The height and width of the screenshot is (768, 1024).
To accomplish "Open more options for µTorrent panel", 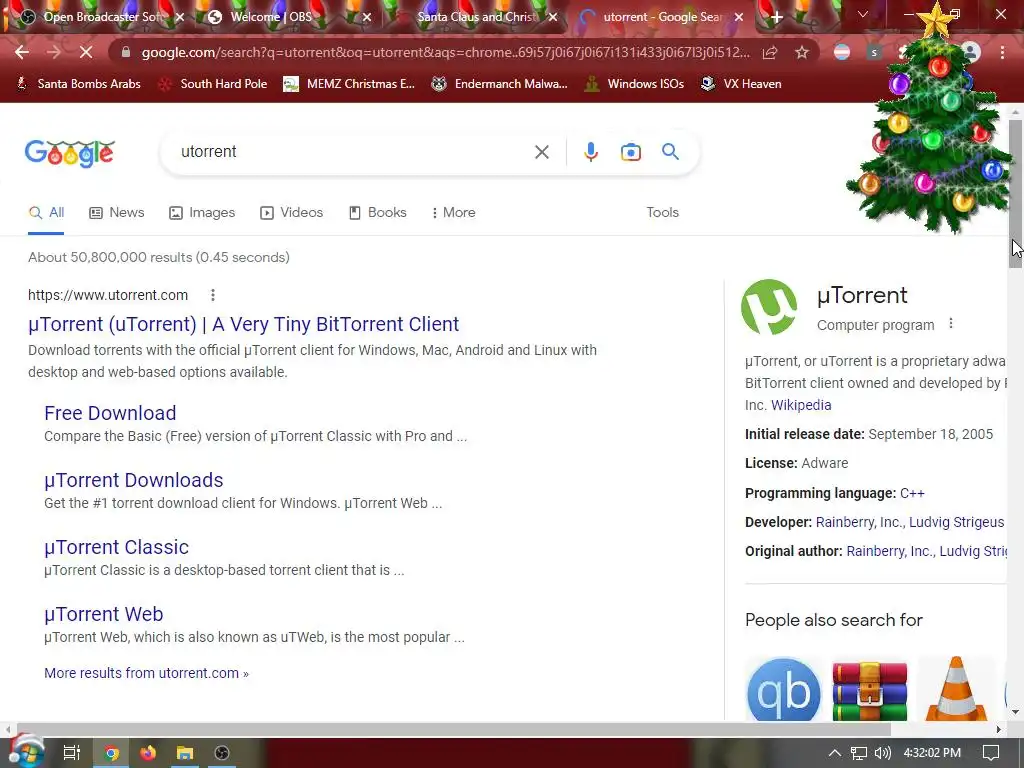I will [x=951, y=324].
